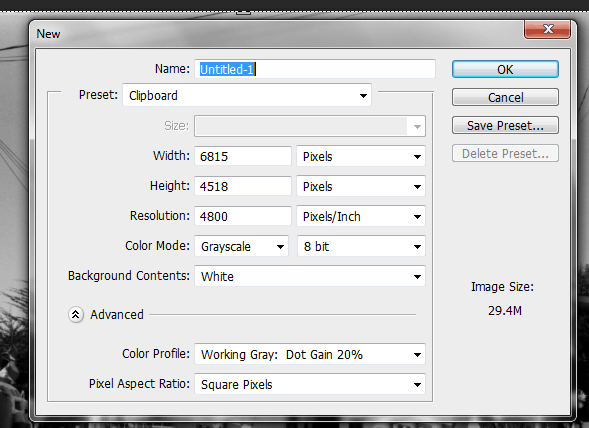The image size is (589, 428).
Task: Collapse the Advanced section chevron icon
Action: [x=76, y=315]
